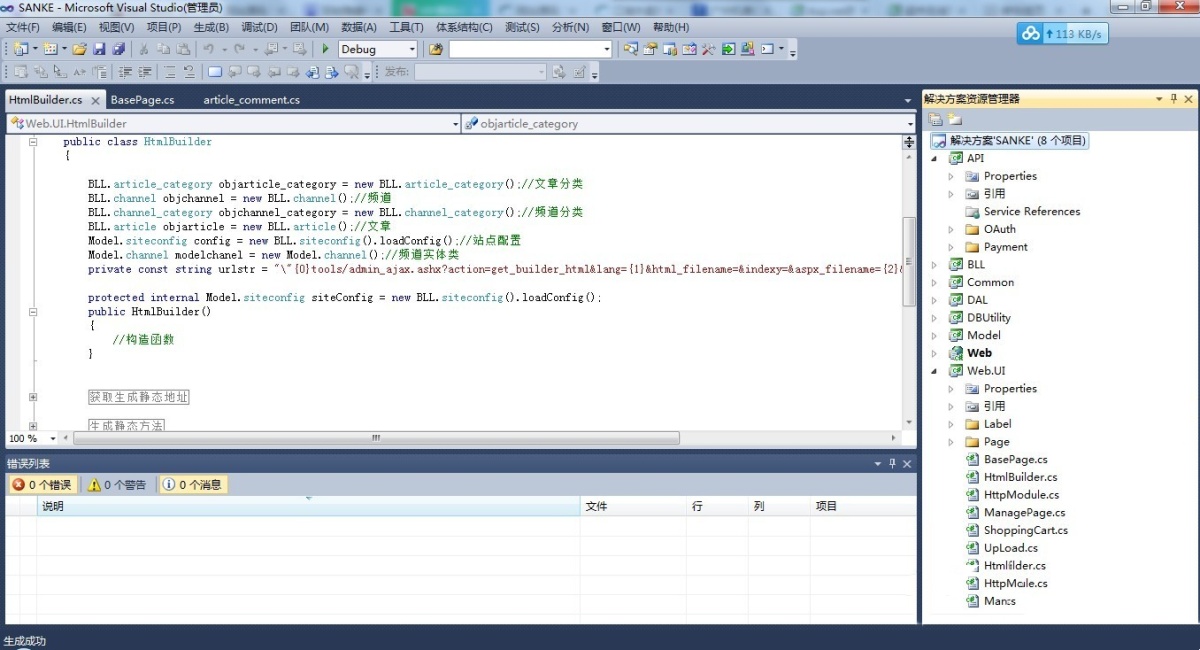The image size is (1200, 650).
Task: Expand the collapsed 生成静态方法 region
Action: tap(33, 426)
